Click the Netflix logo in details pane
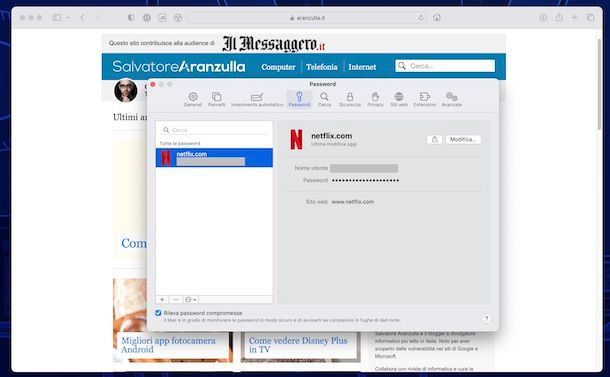 click(296, 139)
